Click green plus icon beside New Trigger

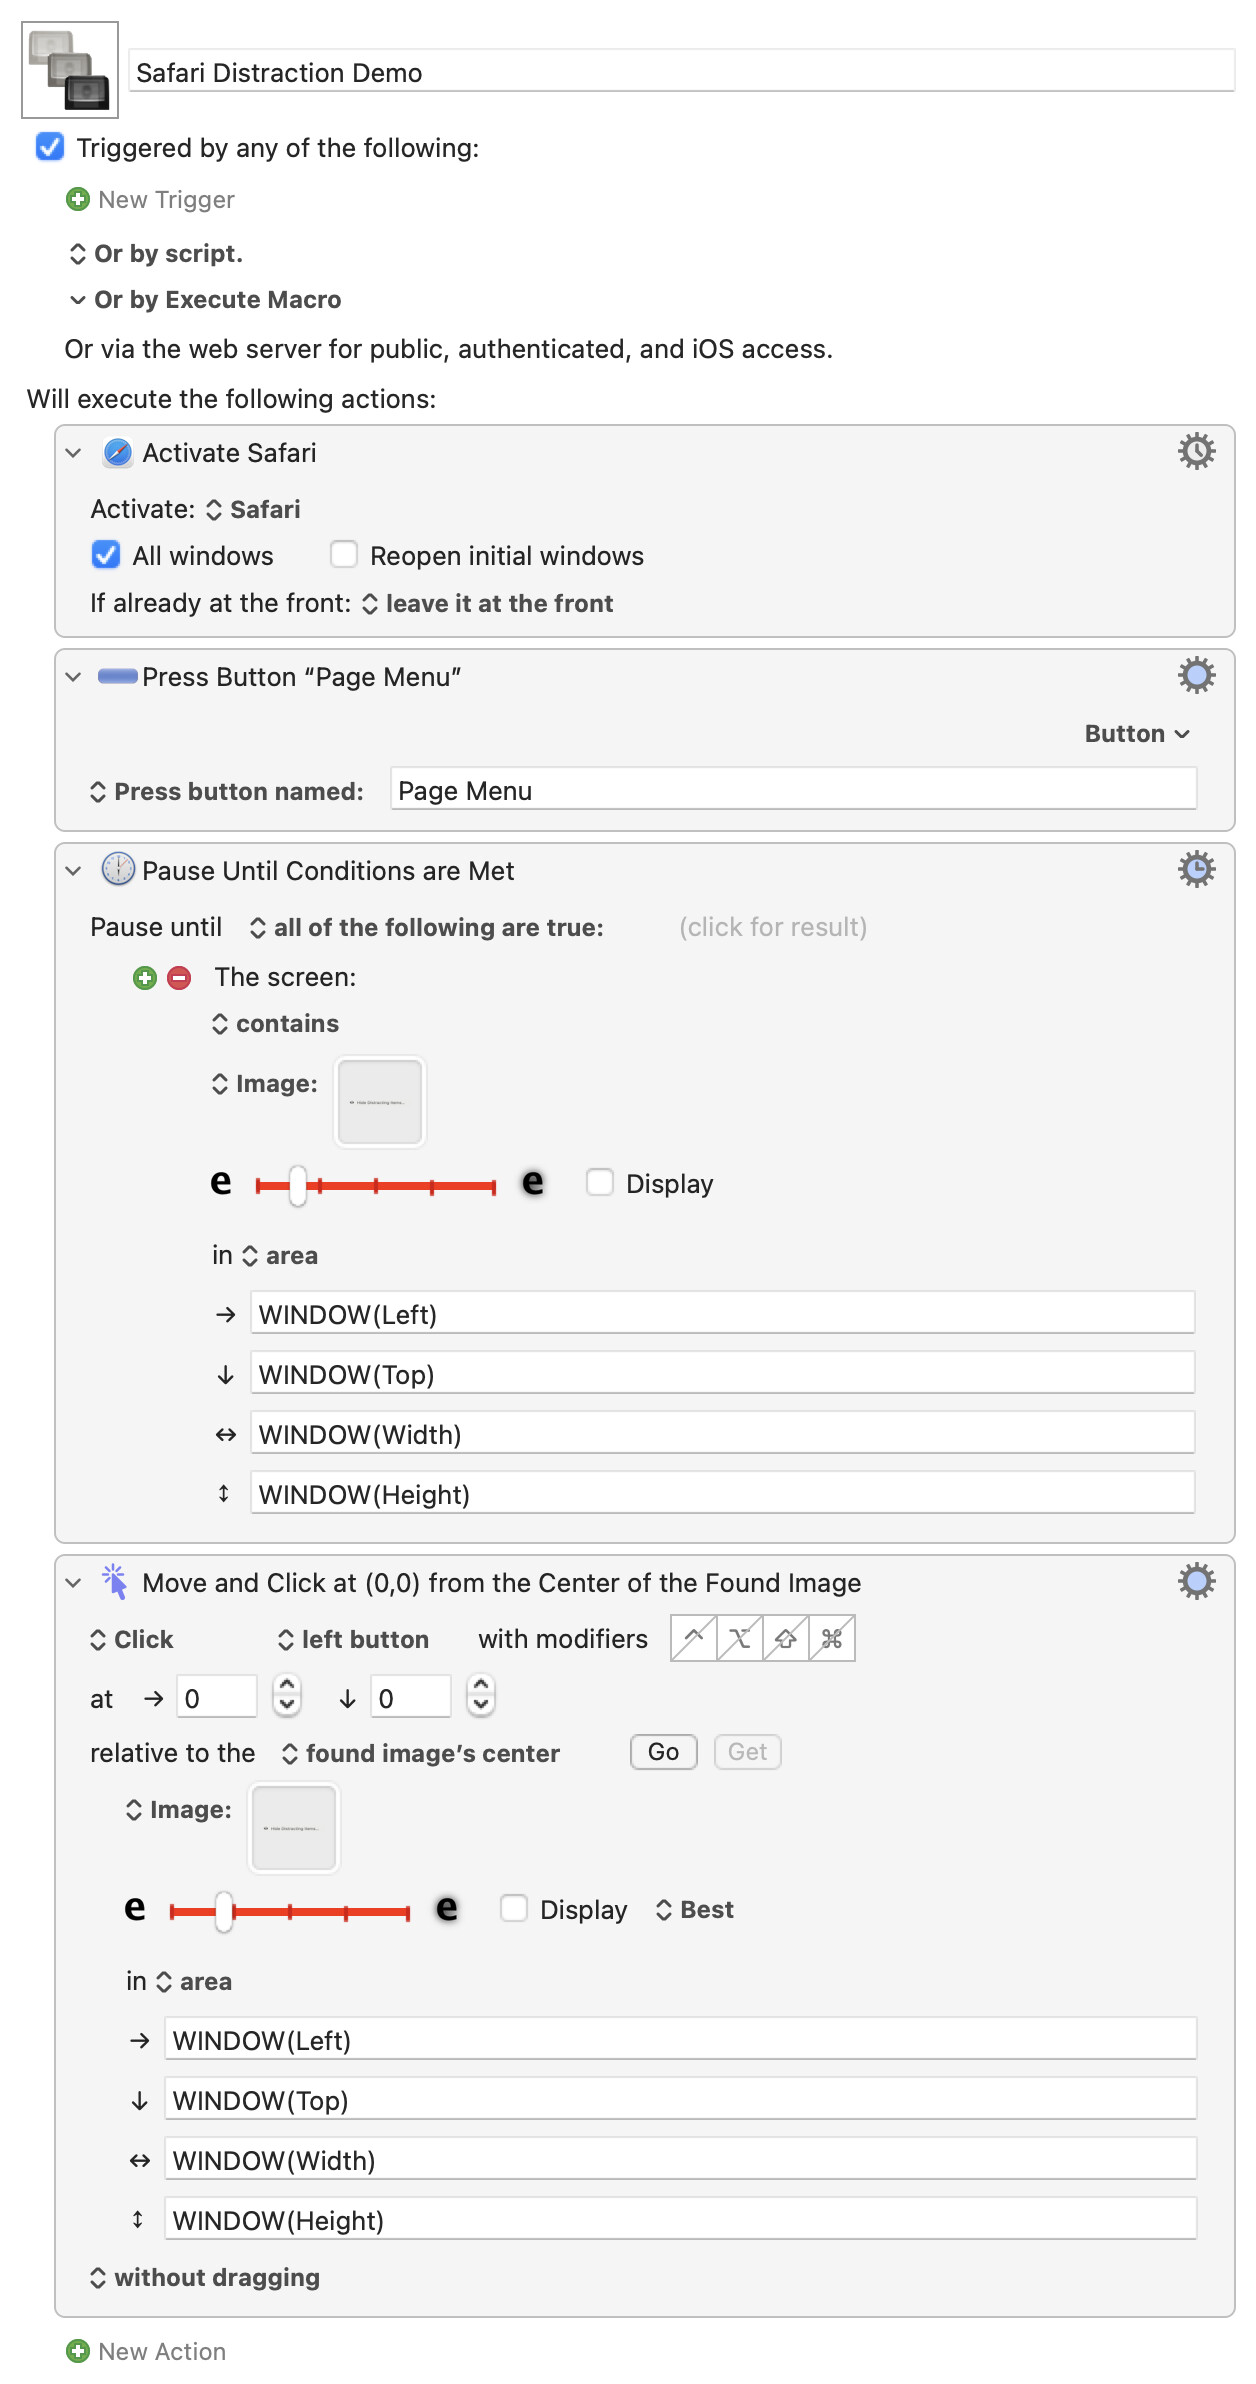pos(77,199)
